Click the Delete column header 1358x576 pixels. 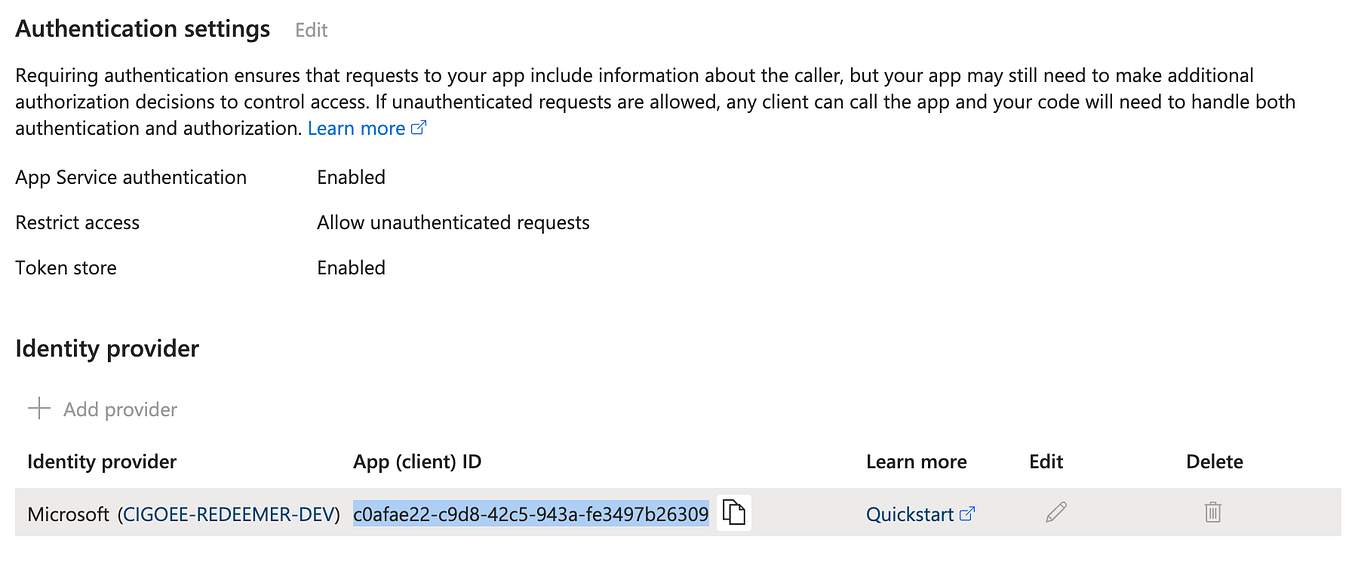1214,461
